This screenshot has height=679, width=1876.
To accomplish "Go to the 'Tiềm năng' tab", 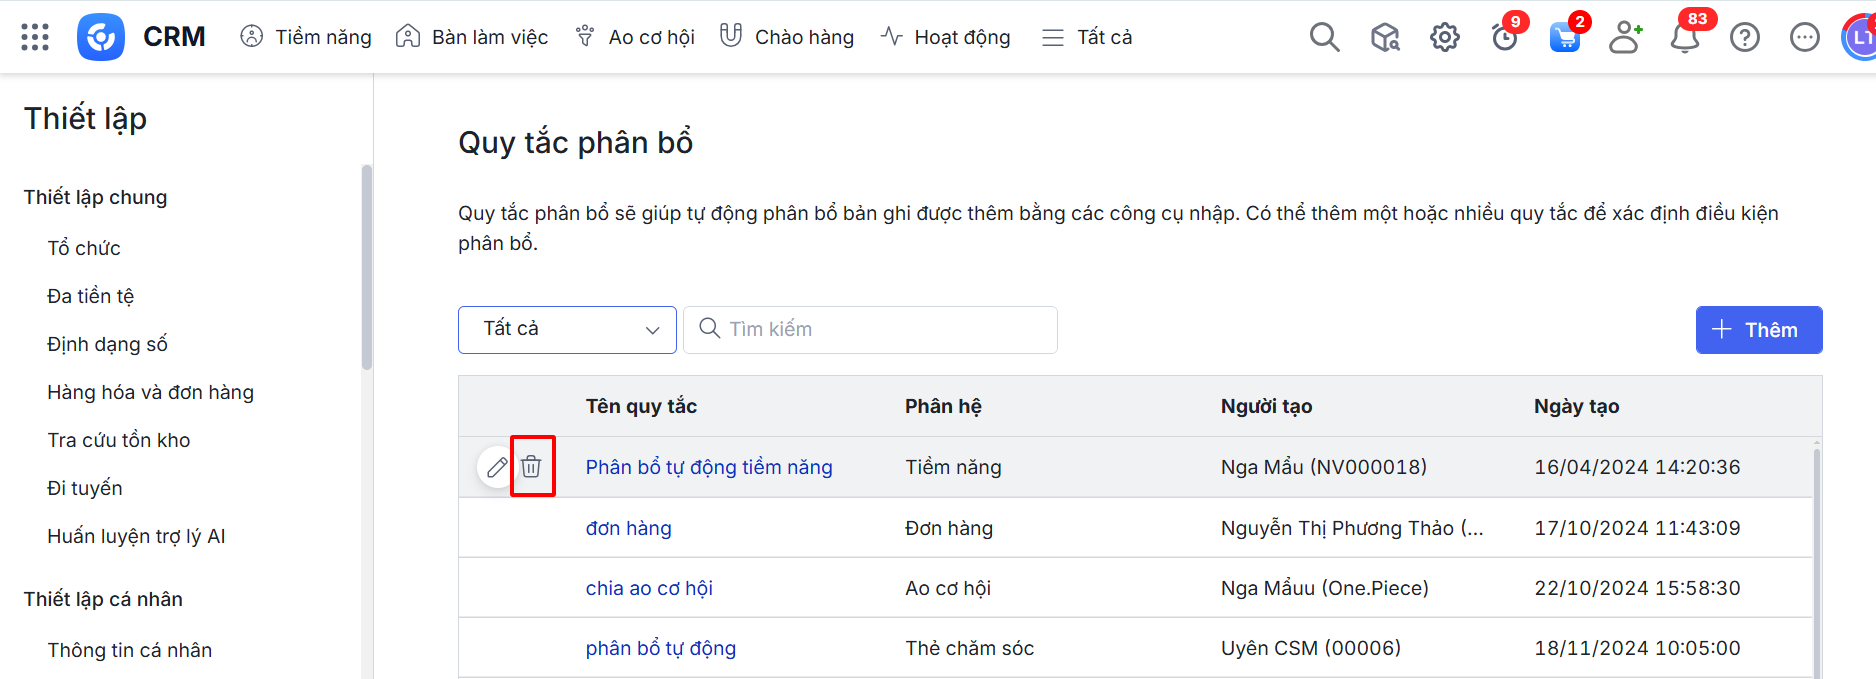I will pyautogui.click(x=306, y=37).
